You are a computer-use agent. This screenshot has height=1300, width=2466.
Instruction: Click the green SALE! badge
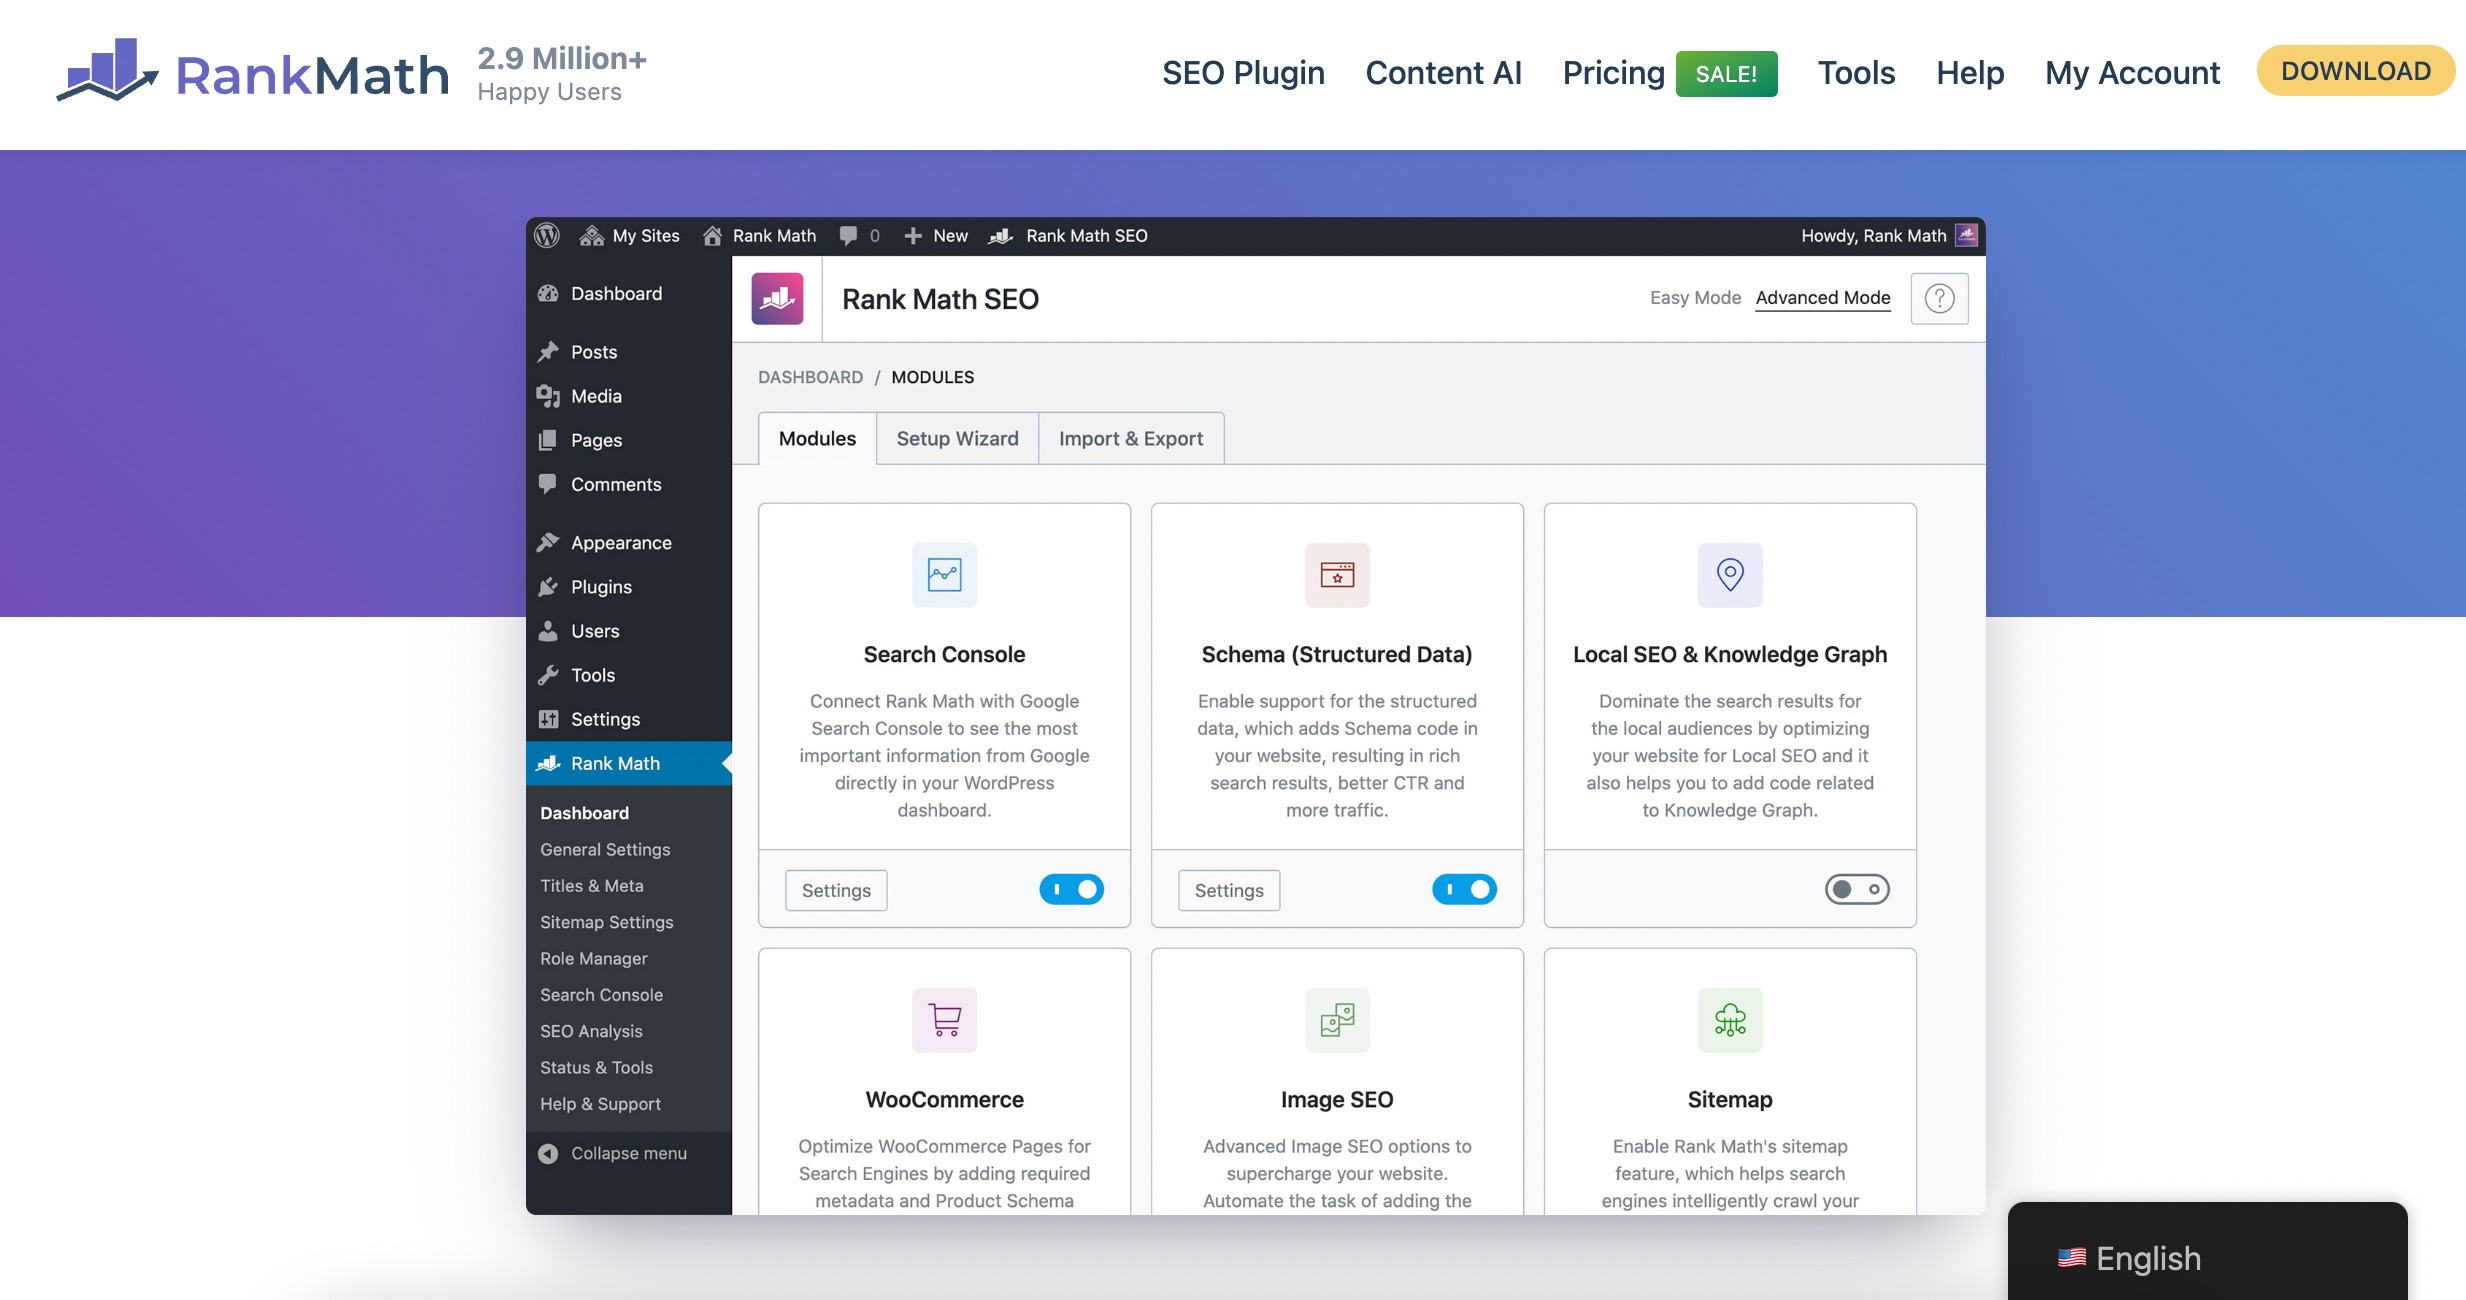[x=1726, y=74]
